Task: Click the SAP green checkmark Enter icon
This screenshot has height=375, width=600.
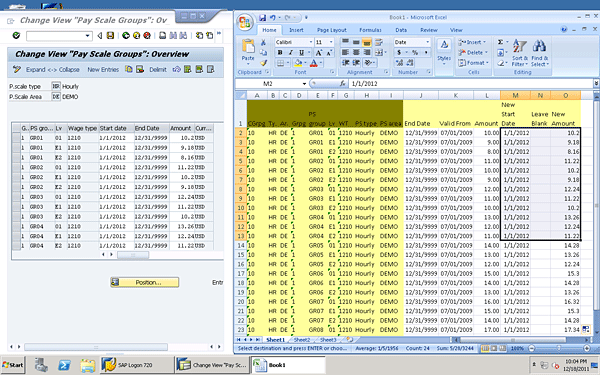Action: tap(16, 36)
